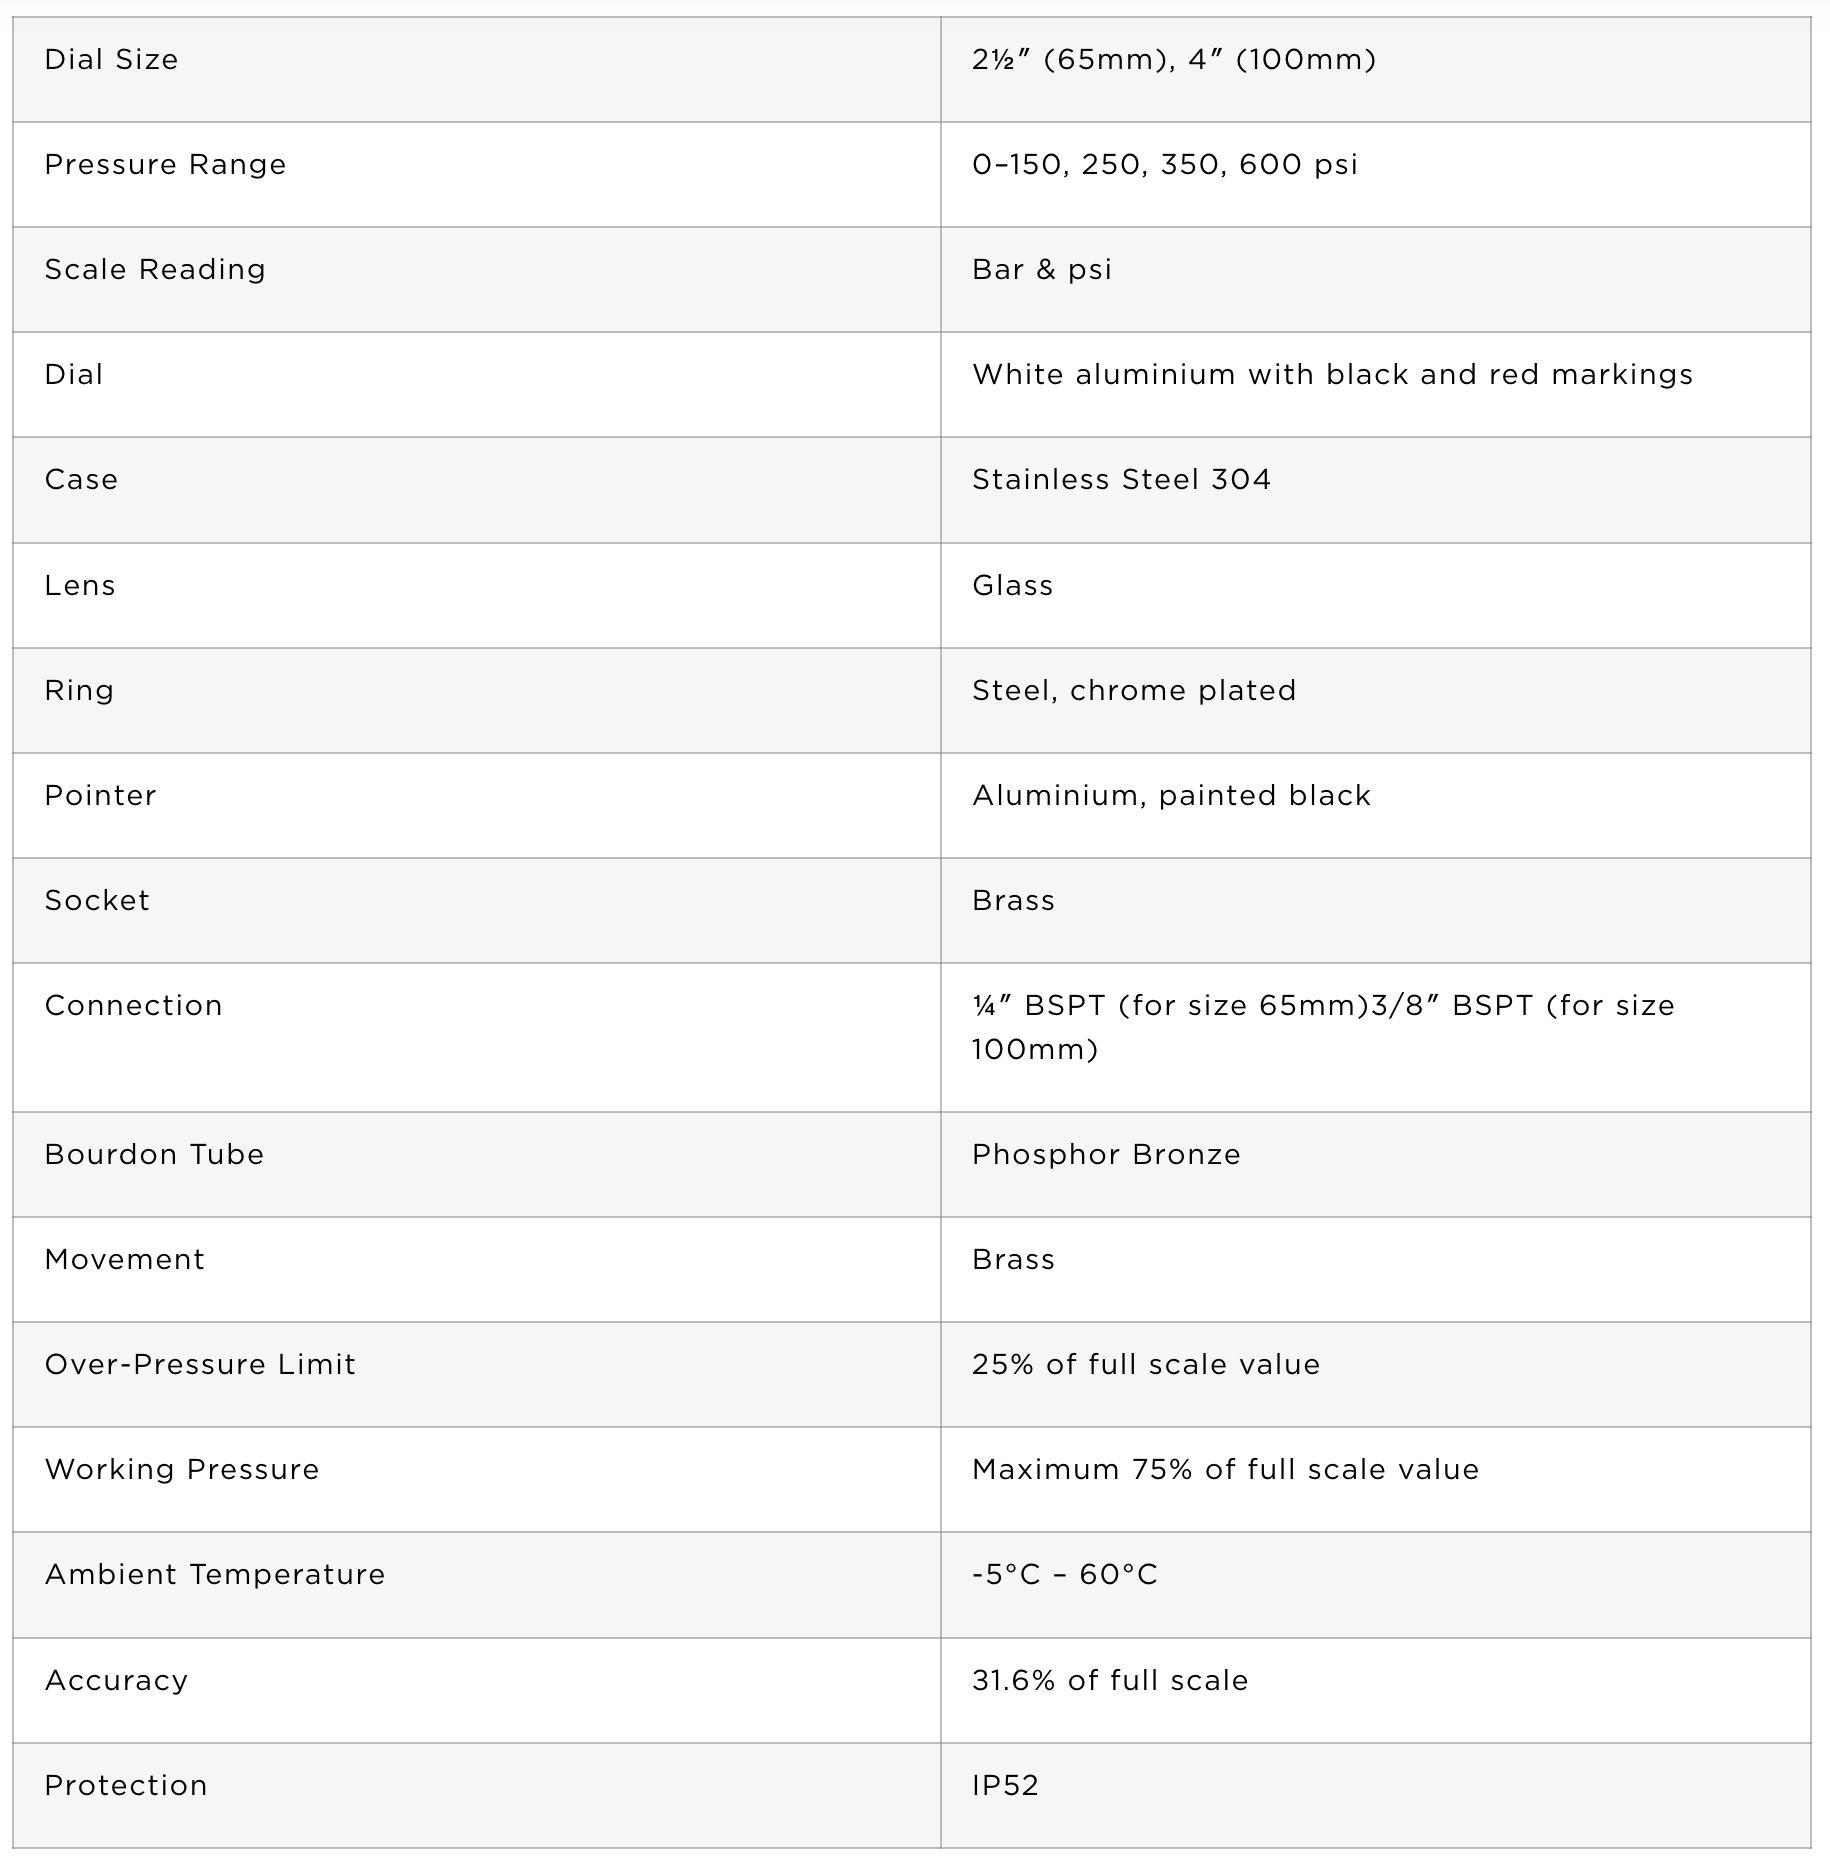Click the IP52 protection rating
The image size is (1830, 1862).
tap(1005, 1786)
